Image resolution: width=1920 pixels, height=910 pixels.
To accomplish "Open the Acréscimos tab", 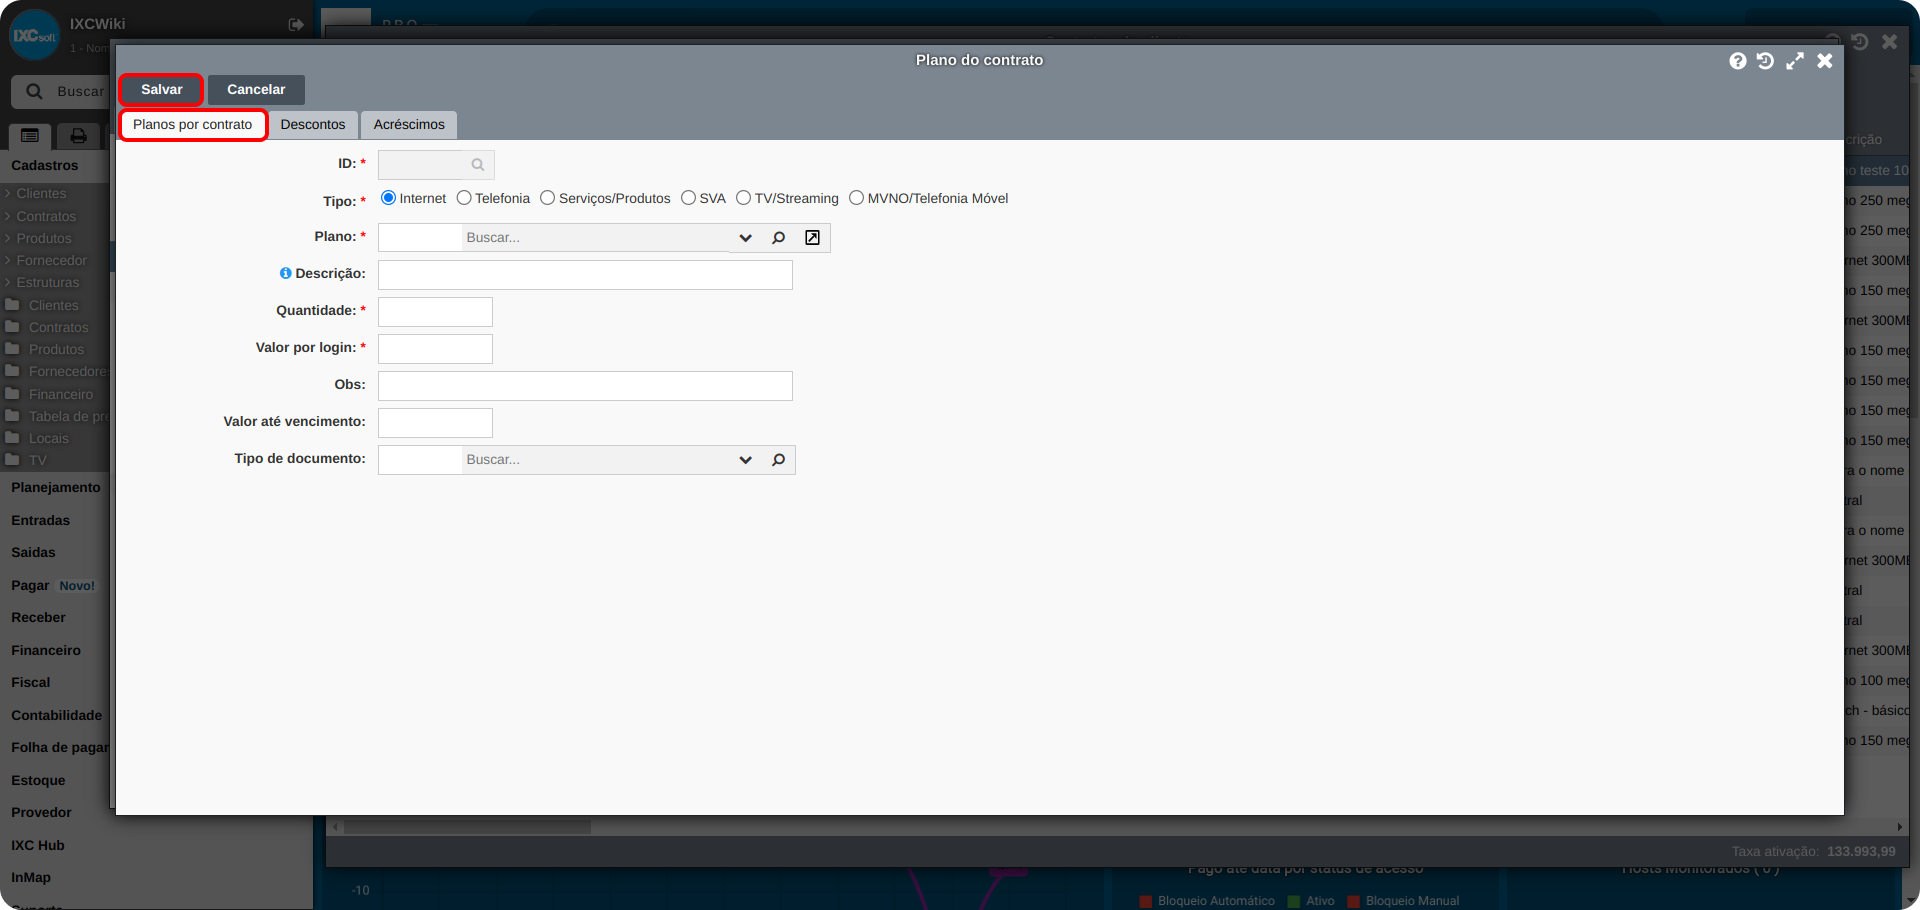I will point(409,125).
